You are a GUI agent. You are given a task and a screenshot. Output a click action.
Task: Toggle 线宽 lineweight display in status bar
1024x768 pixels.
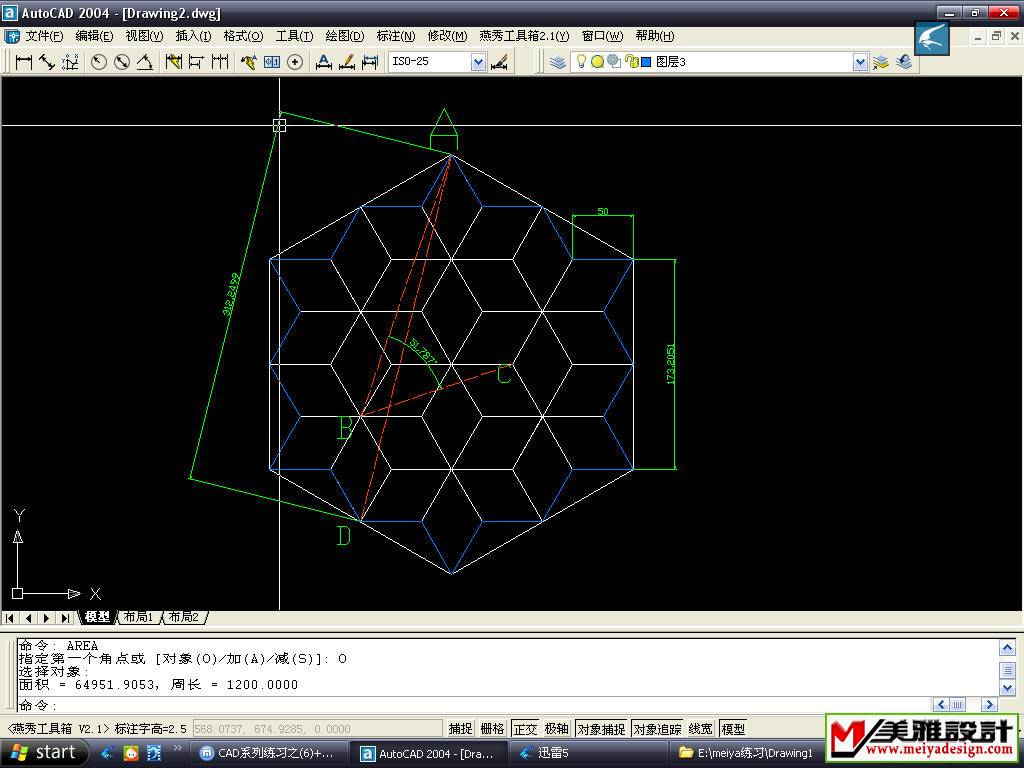point(701,729)
